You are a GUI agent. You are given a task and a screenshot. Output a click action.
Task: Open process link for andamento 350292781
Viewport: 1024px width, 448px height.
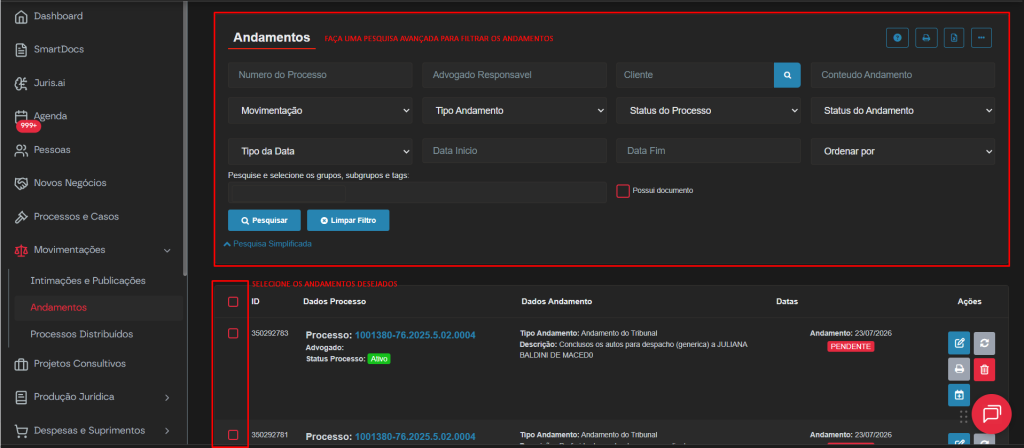tap(415, 436)
